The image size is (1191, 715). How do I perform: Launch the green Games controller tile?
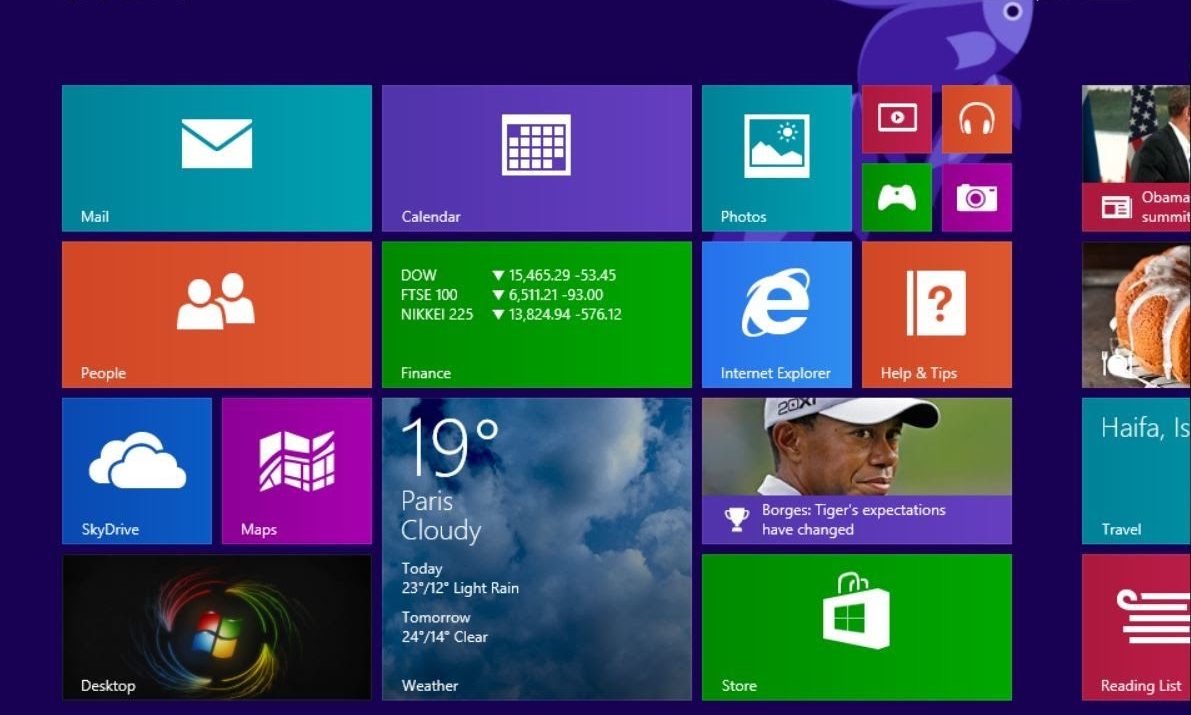(x=896, y=197)
